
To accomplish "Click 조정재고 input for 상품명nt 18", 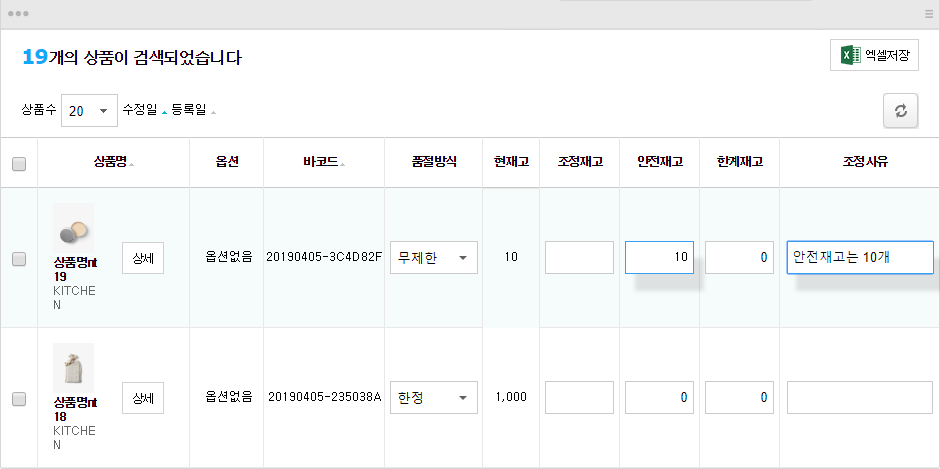I will point(579,397).
